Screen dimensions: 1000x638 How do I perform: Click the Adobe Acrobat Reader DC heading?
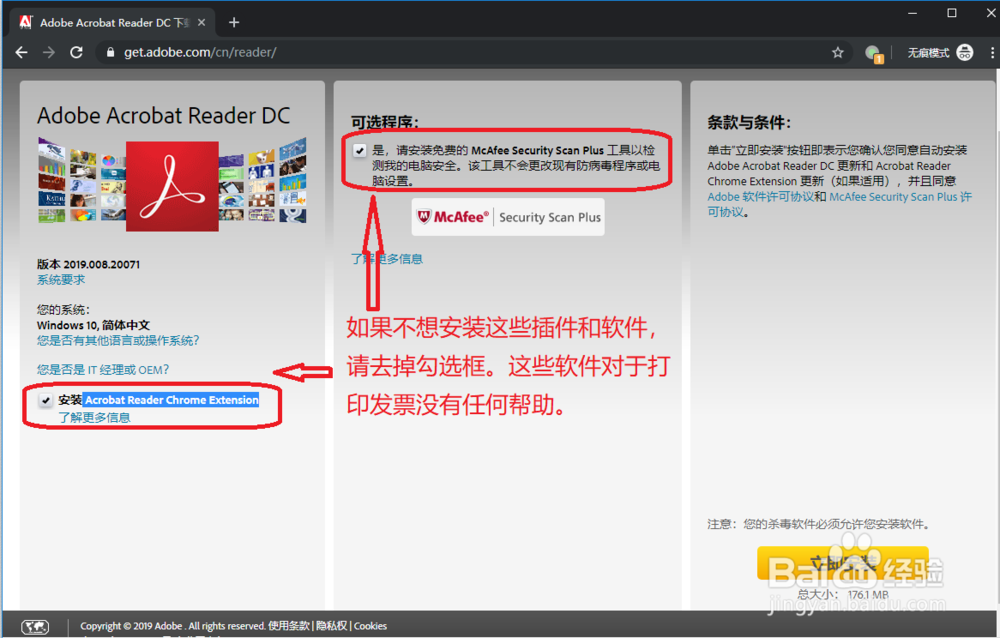click(163, 115)
